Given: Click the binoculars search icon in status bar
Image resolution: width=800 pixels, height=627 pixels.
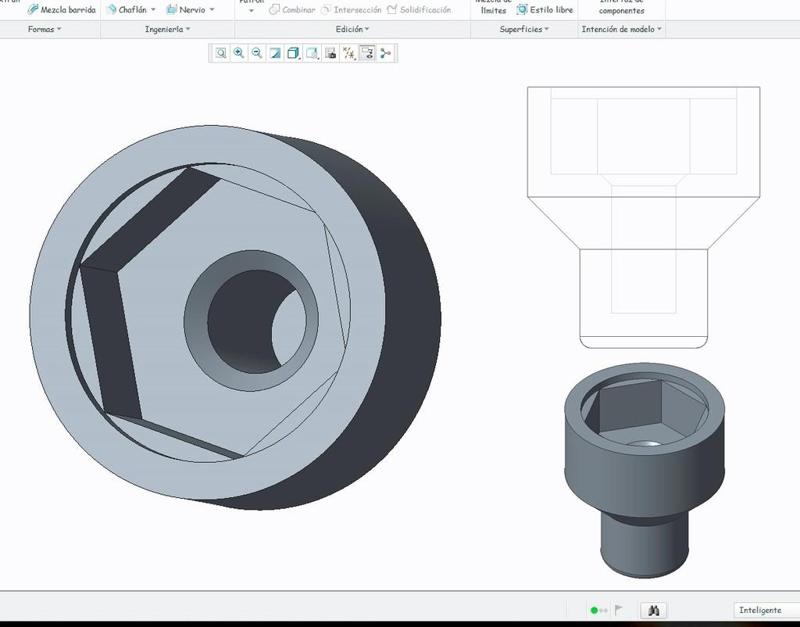Looking at the screenshot, I should [x=652, y=610].
